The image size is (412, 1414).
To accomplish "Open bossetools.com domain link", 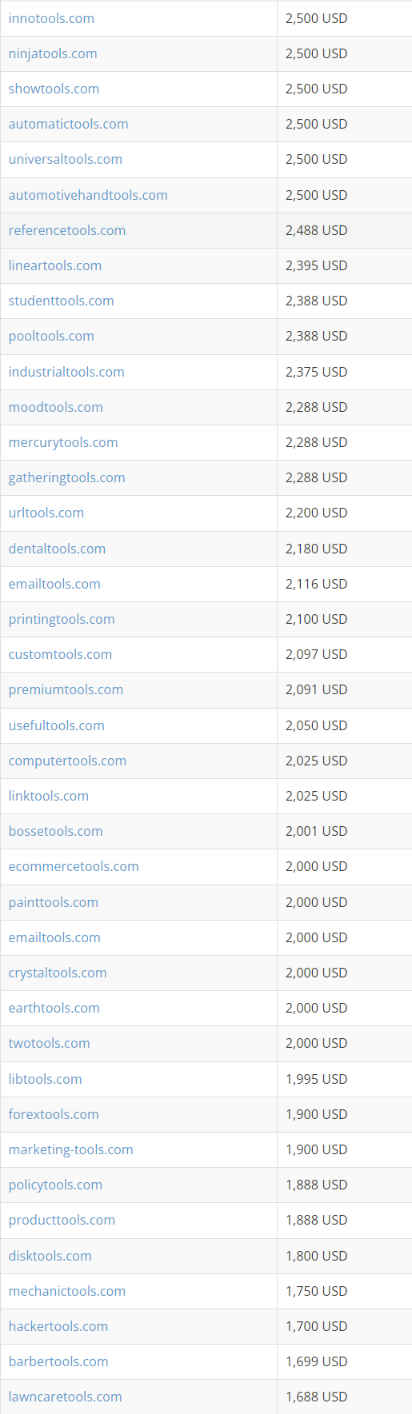I will pyautogui.click(x=55, y=831).
